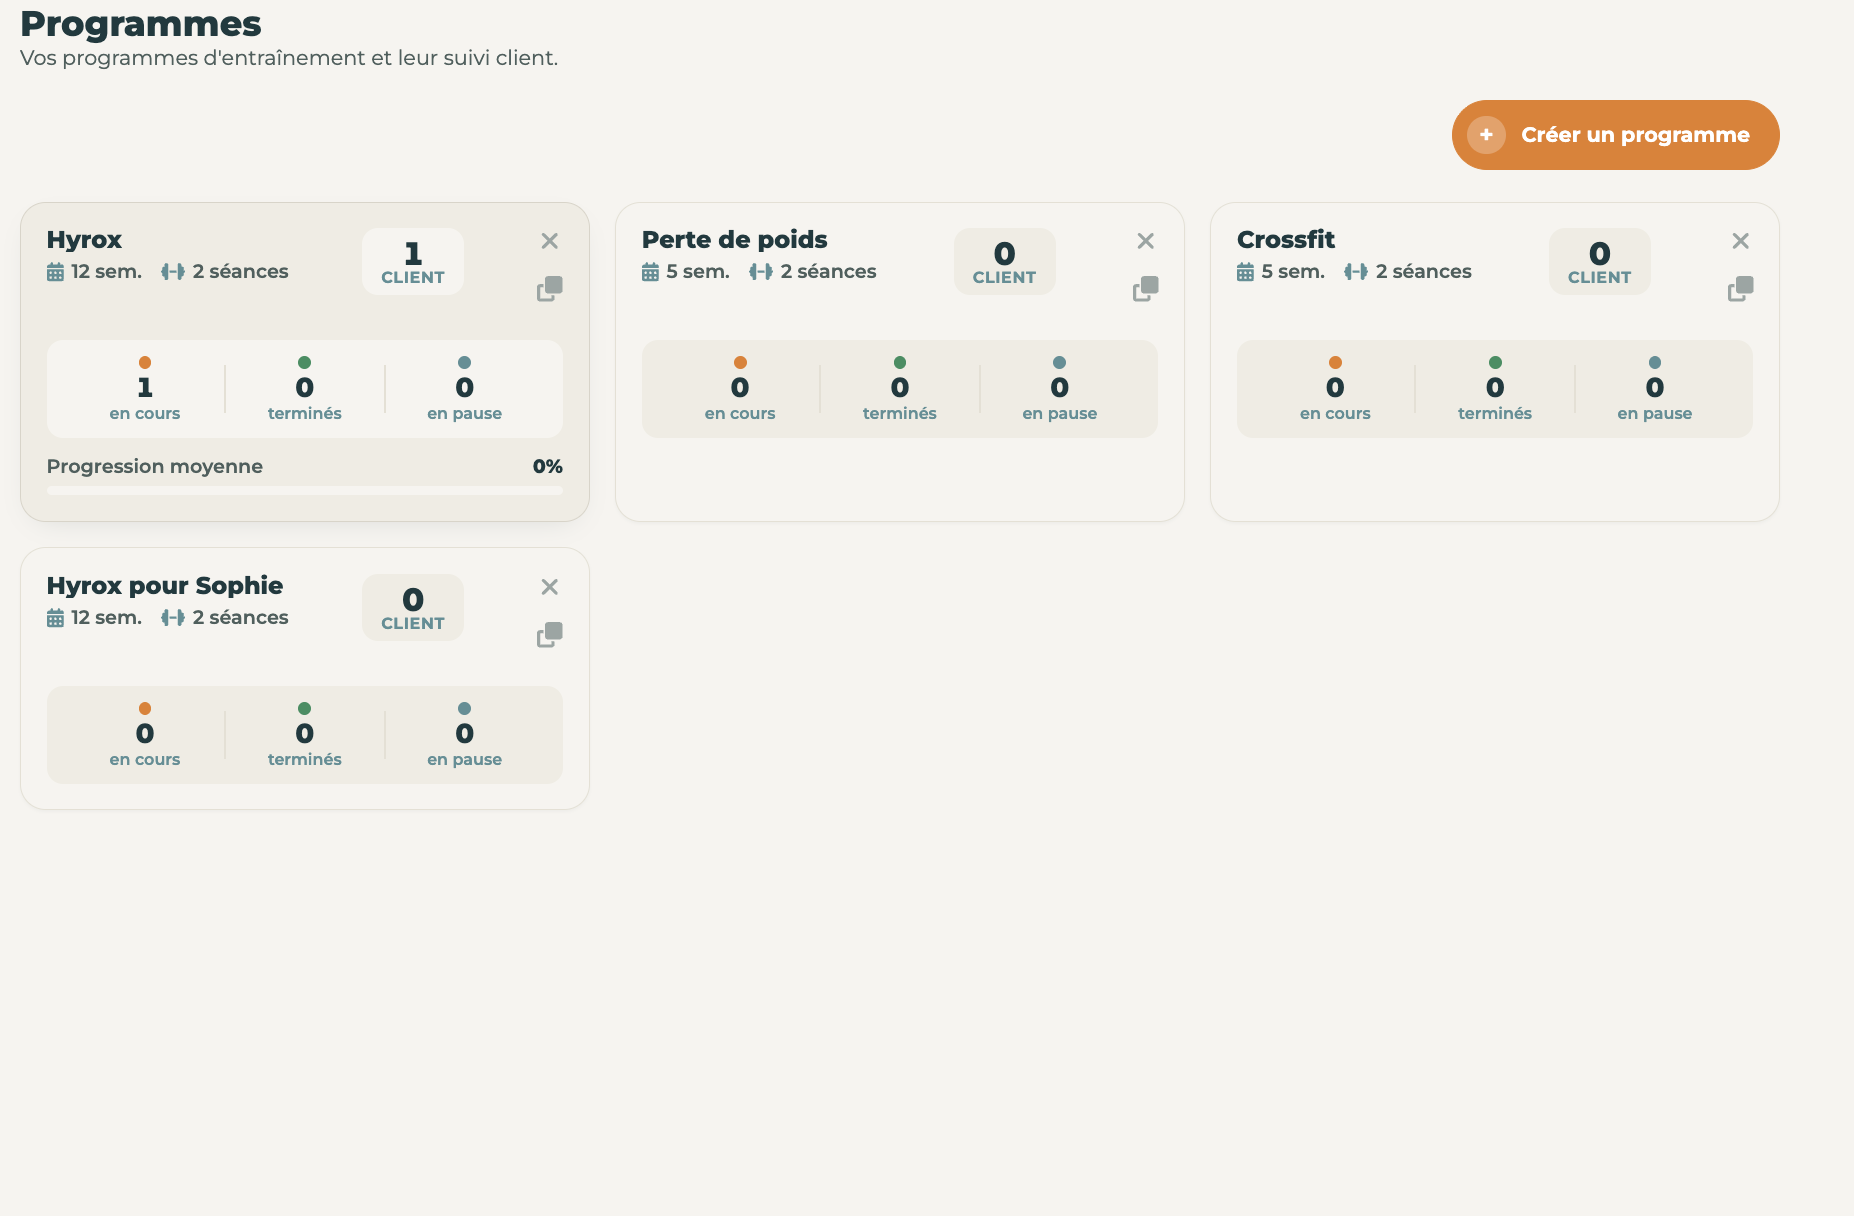Image resolution: width=1854 pixels, height=1216 pixels.
Task: Click the Progression moyenne label on Hyrox
Action: click(155, 467)
